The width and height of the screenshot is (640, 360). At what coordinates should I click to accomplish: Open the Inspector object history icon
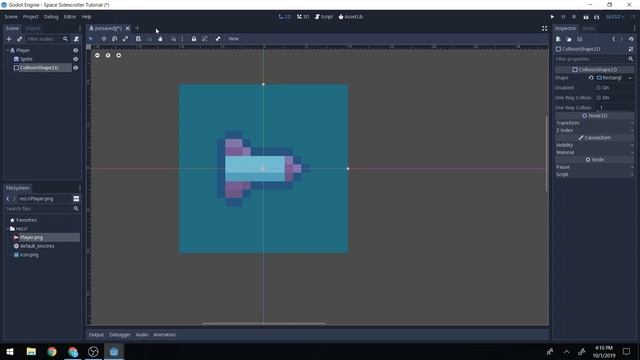point(631,39)
